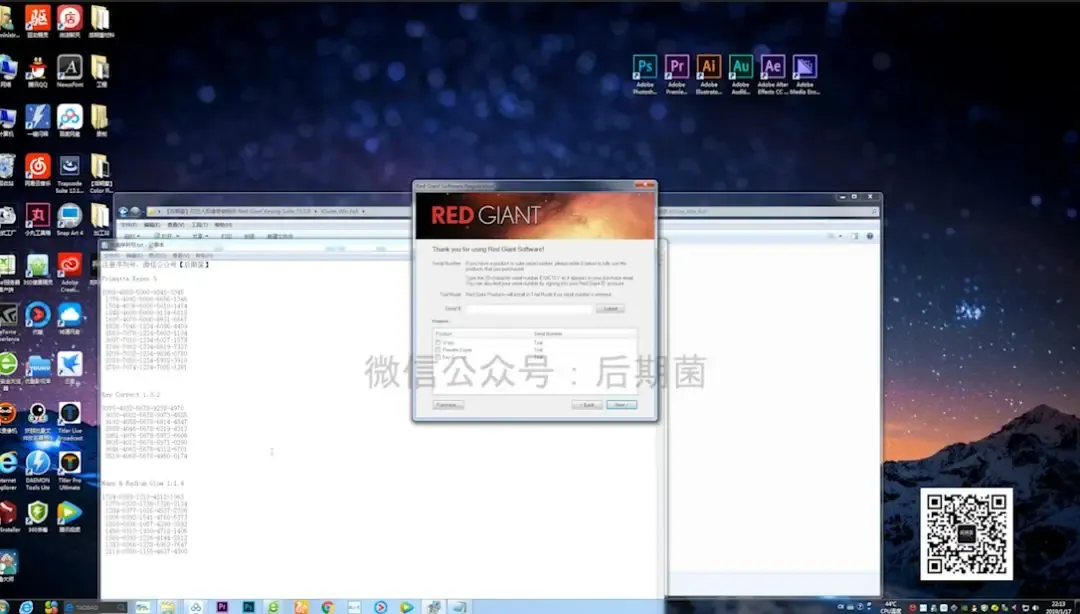1080x614 pixels.
Task: Open Tencent Video play-triangle desktop icon
Action: pyautogui.click(x=70, y=517)
